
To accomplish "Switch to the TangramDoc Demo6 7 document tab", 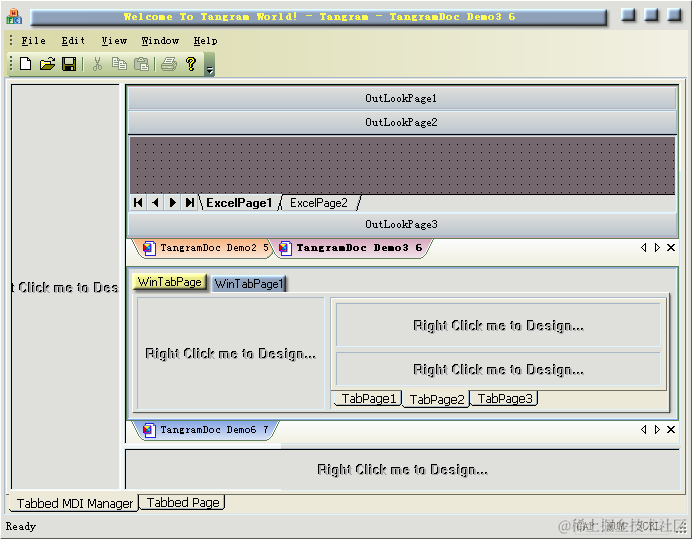I will pos(207,430).
